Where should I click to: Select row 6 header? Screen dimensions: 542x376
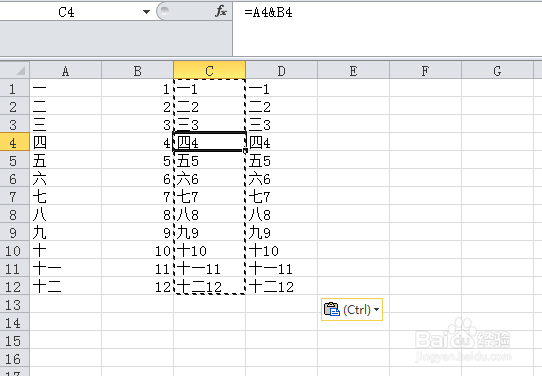click(x=15, y=178)
